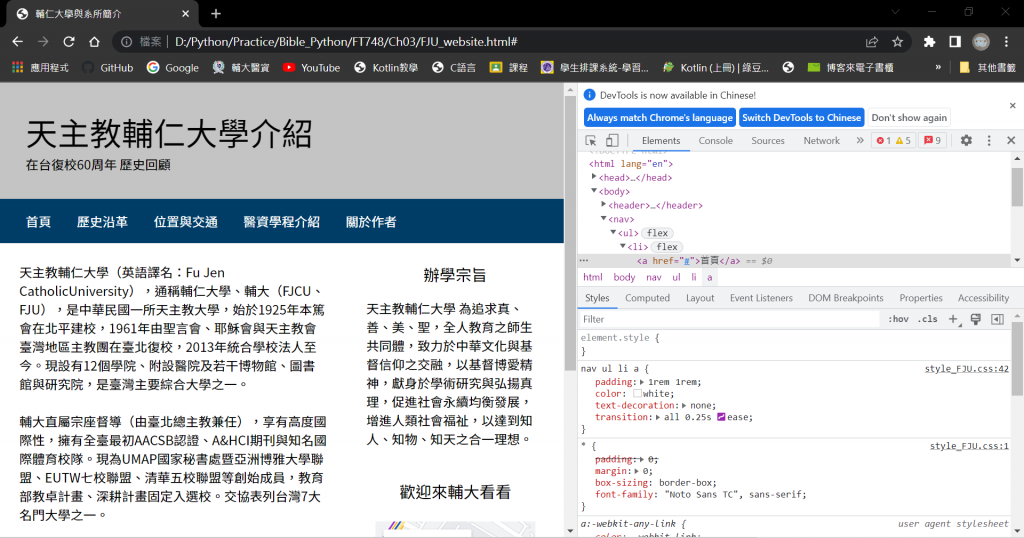Open the profile avatar menu
This screenshot has width=1024, height=538.
point(980,42)
